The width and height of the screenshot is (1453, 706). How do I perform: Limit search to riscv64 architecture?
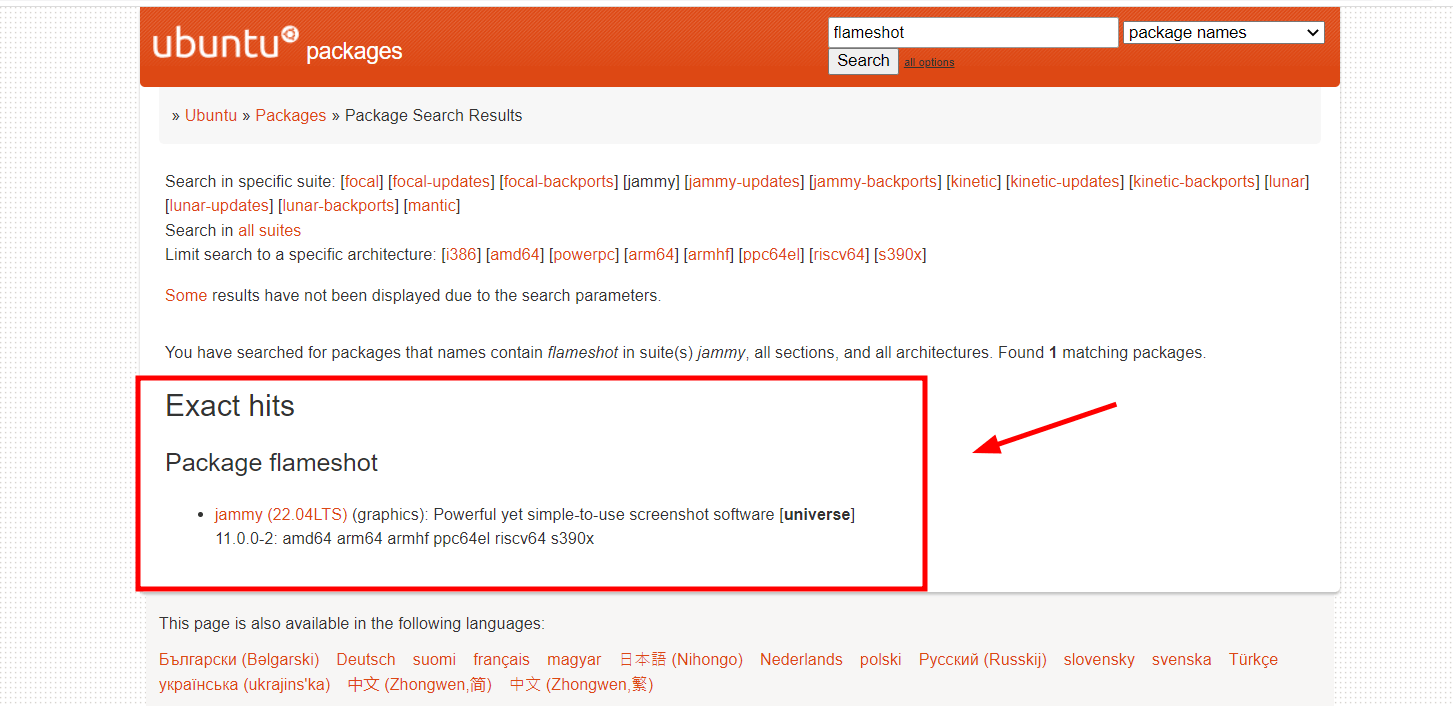coord(838,254)
